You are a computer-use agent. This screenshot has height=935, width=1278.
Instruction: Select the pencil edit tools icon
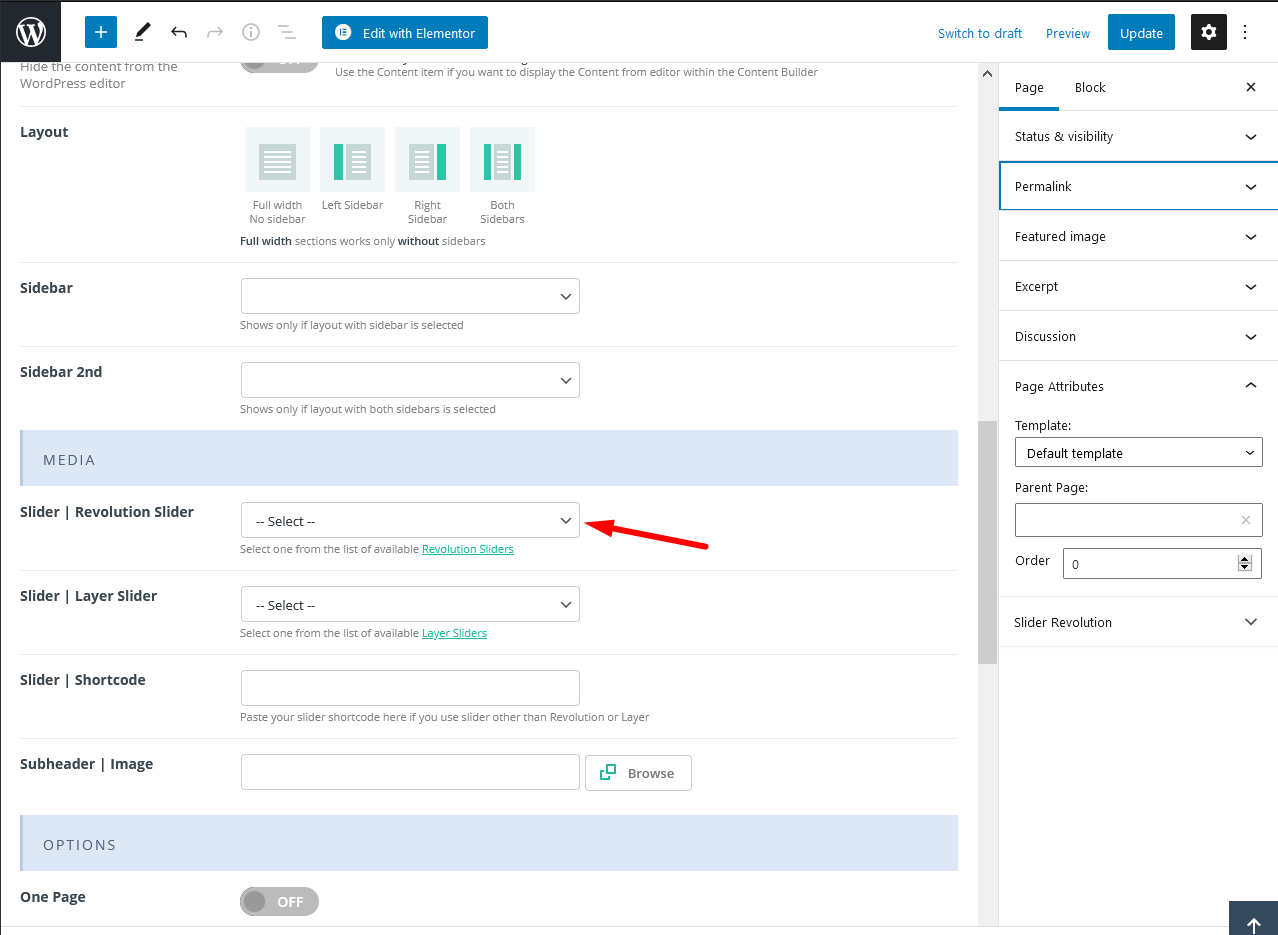[x=142, y=32]
